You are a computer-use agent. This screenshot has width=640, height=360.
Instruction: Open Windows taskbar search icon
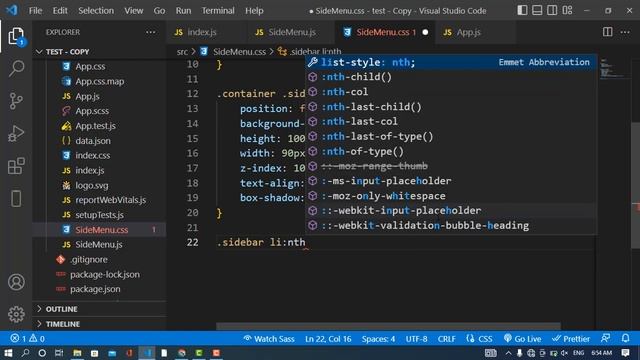tap(25, 353)
